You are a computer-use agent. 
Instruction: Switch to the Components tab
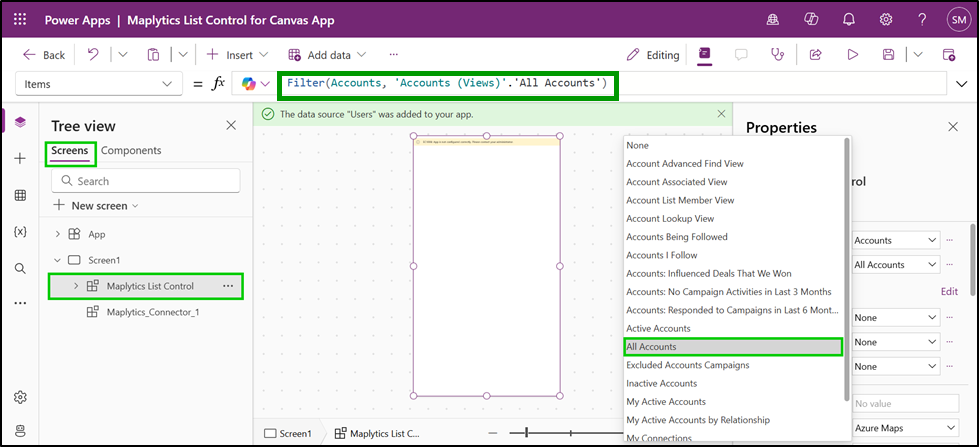point(131,151)
